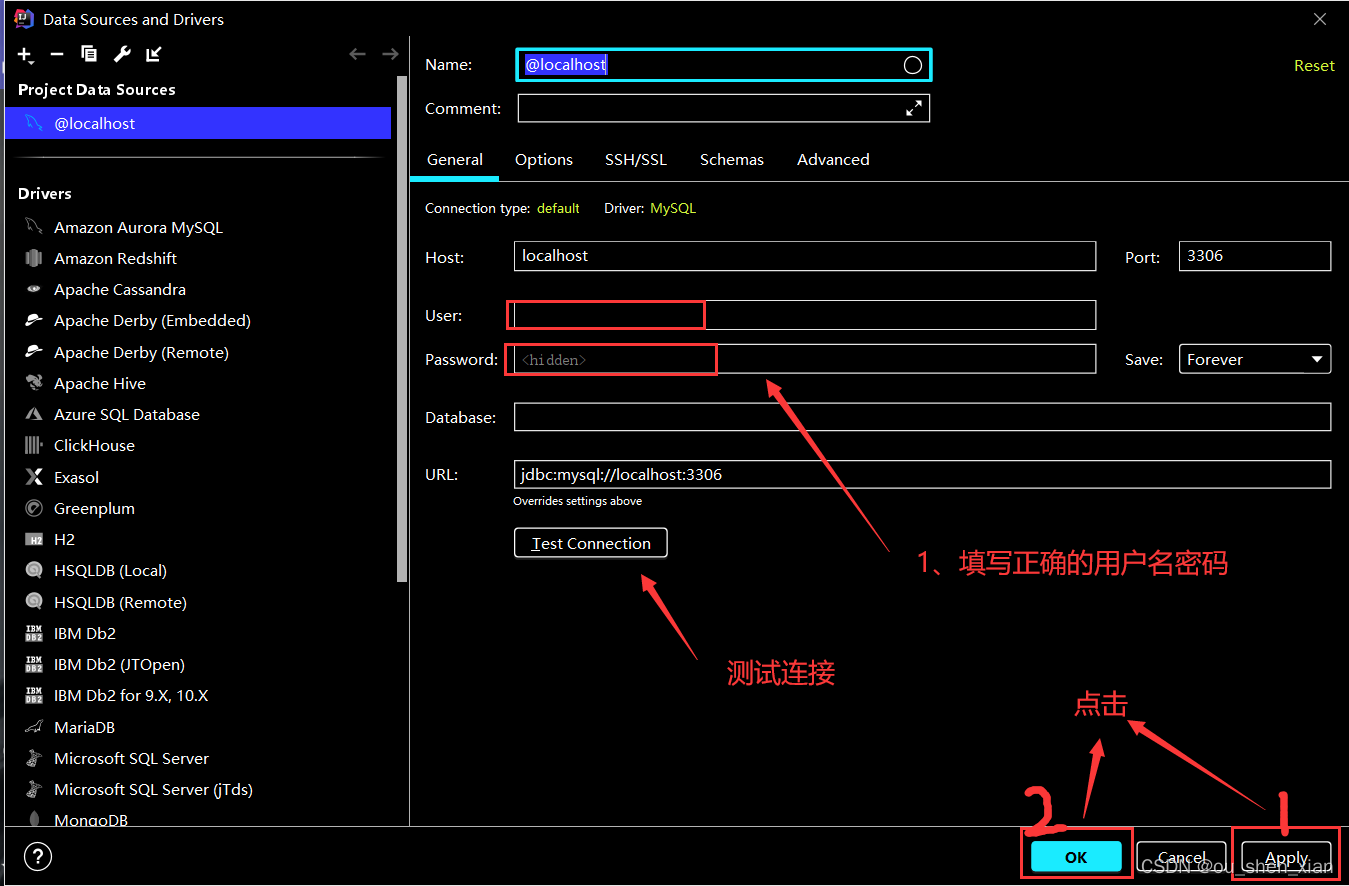Open the Save password dropdown showing Forever
The width and height of the screenshot is (1349, 886).
1255,359
